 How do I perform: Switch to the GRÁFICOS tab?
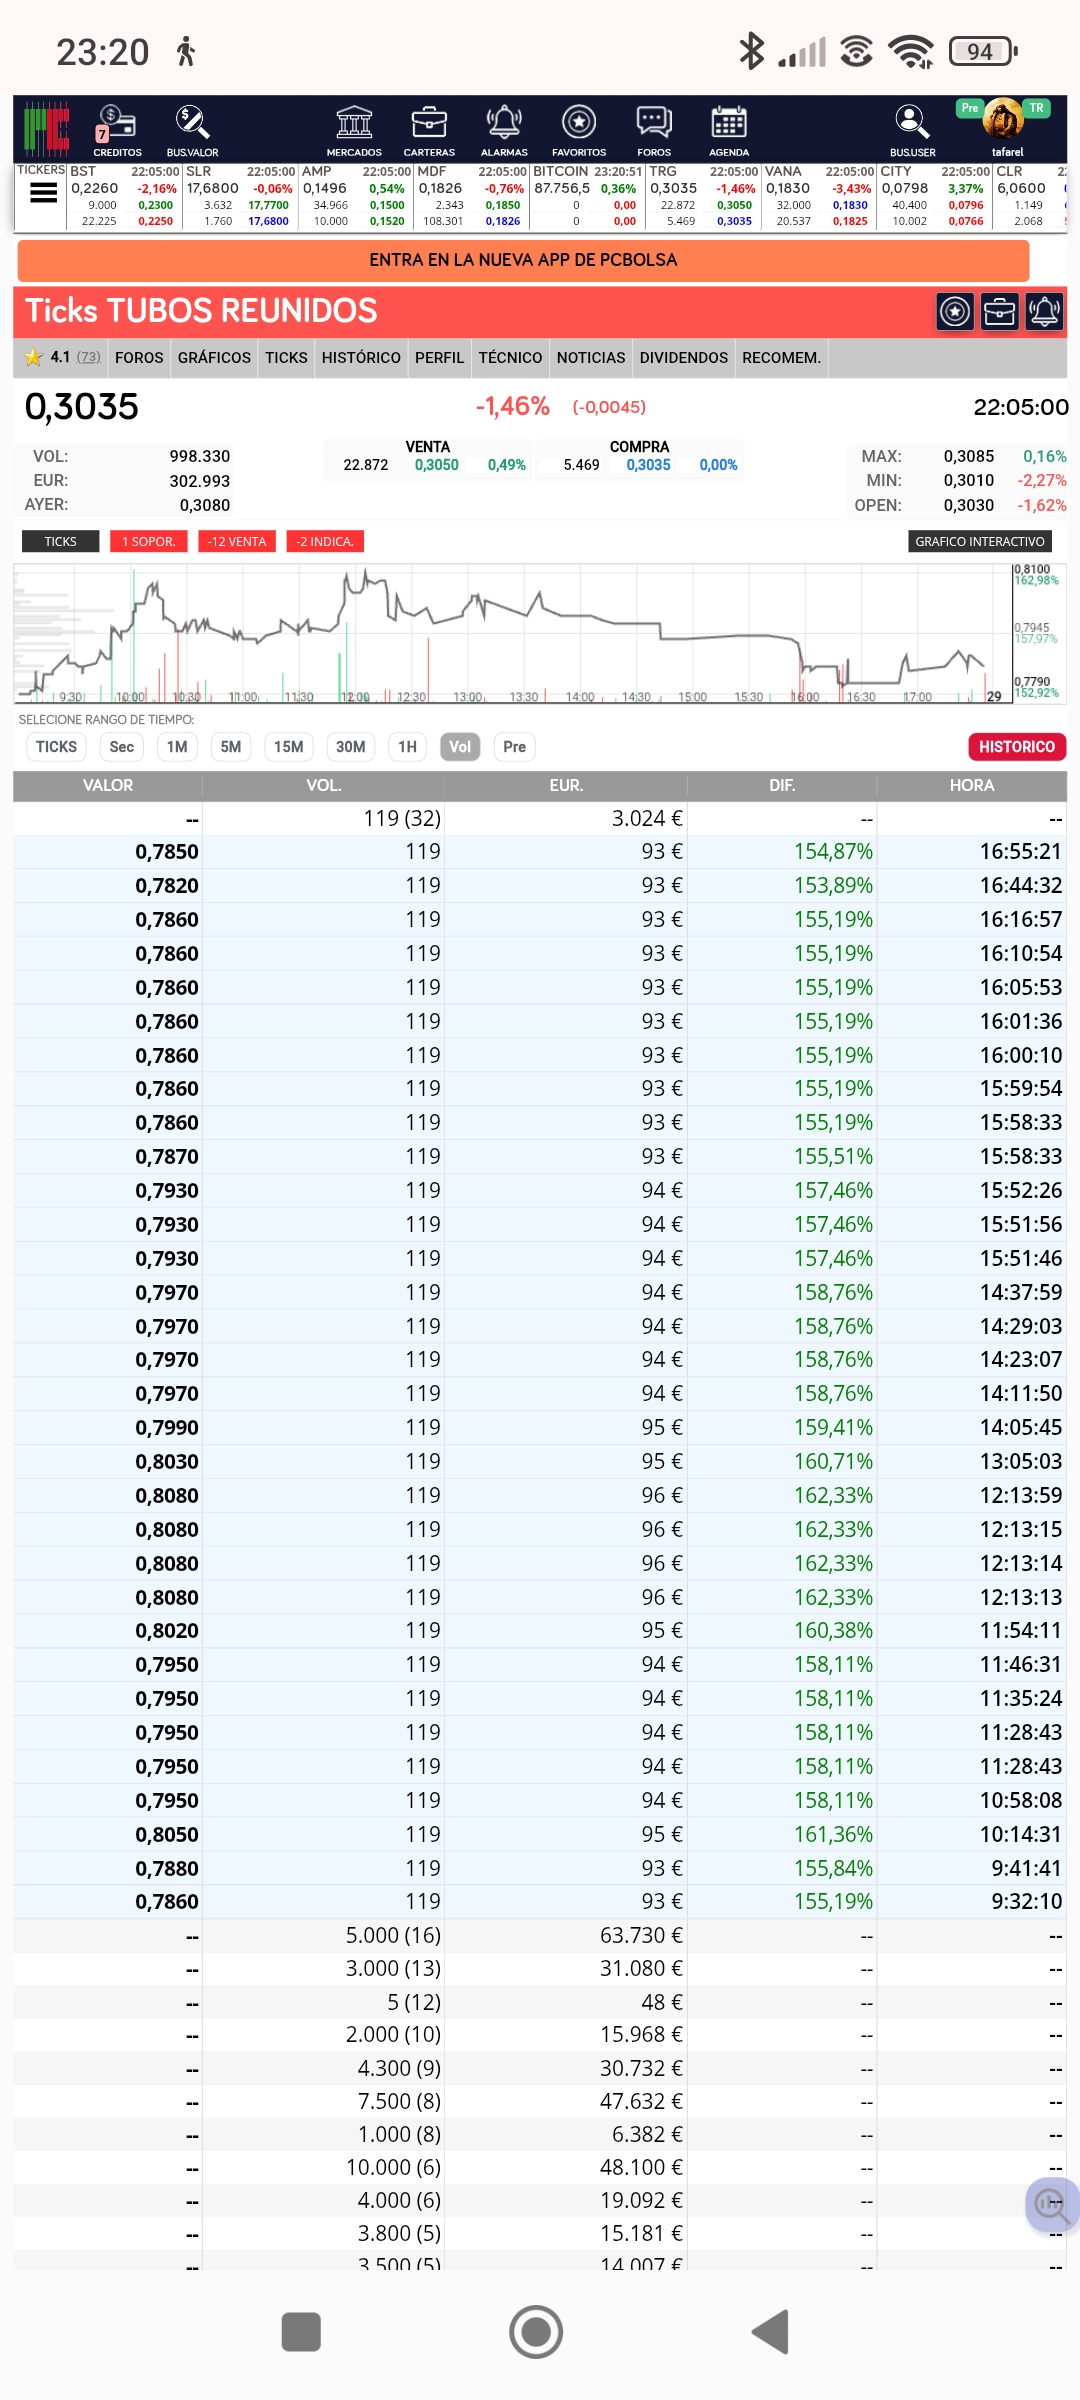tap(214, 358)
